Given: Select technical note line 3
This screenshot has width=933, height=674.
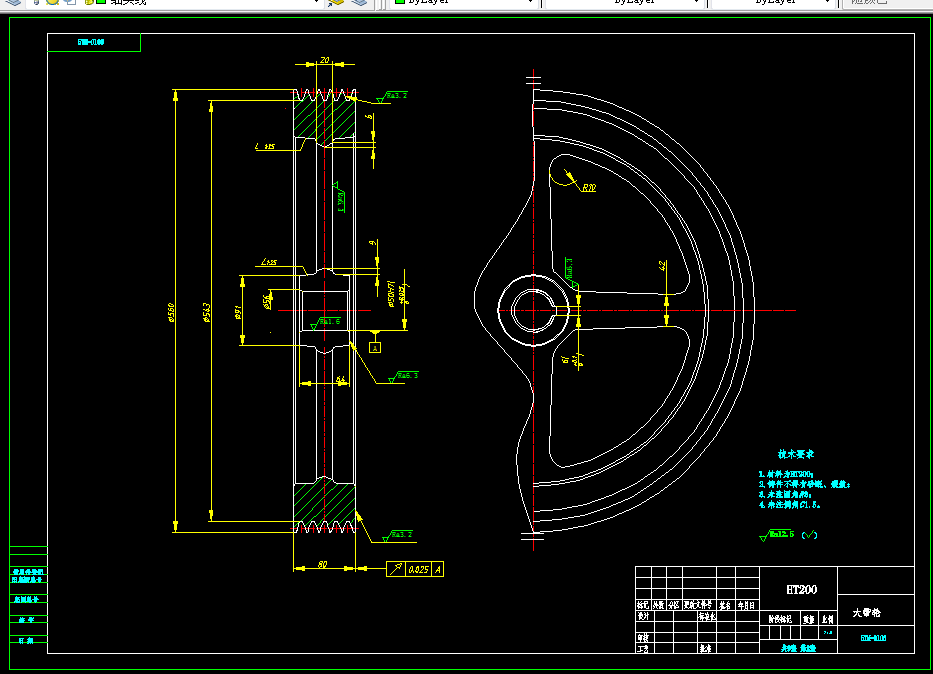Looking at the screenshot, I should [x=785, y=494].
